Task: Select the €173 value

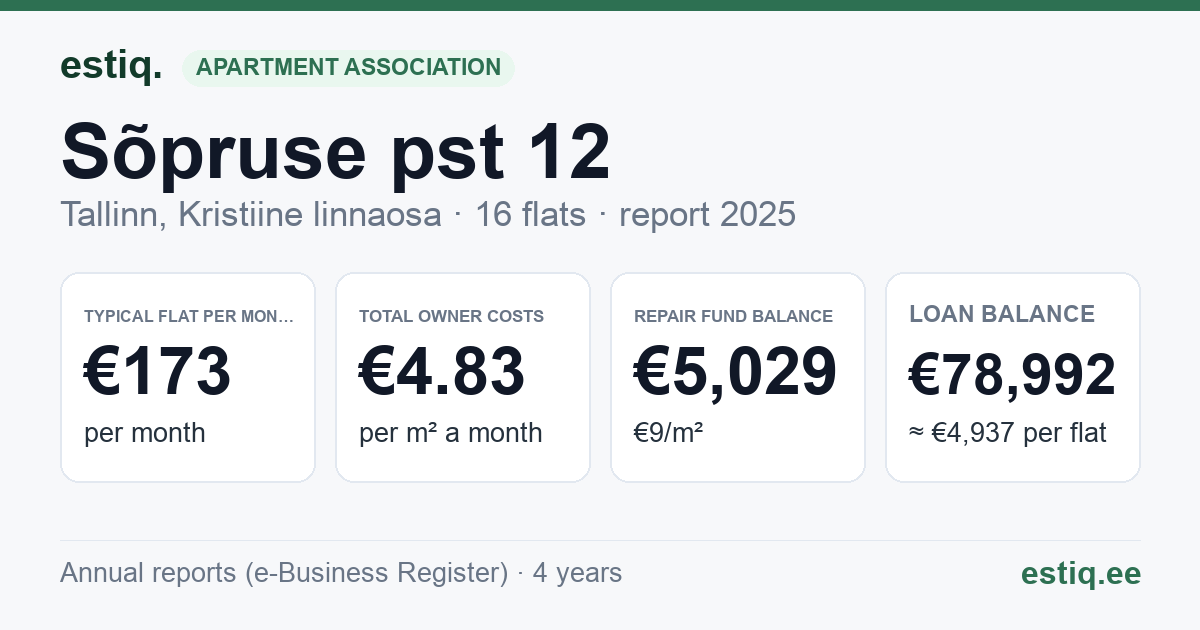Action: (158, 371)
